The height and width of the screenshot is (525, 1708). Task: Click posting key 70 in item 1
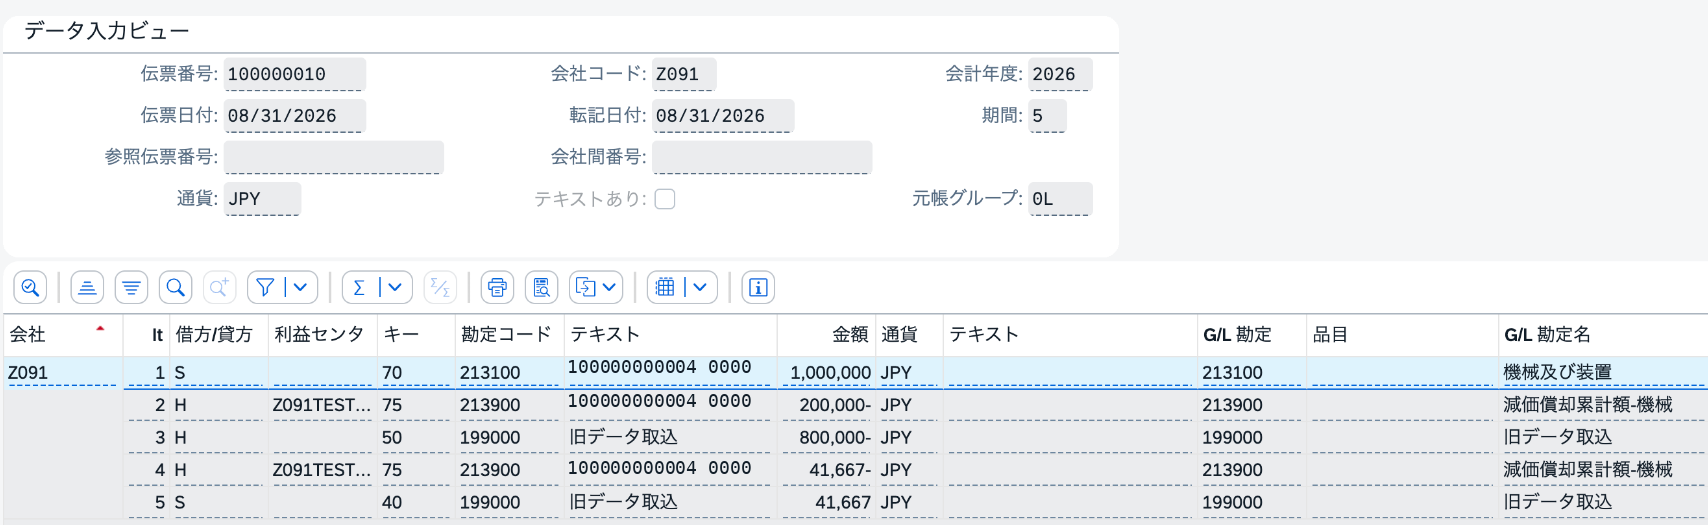coord(416,373)
